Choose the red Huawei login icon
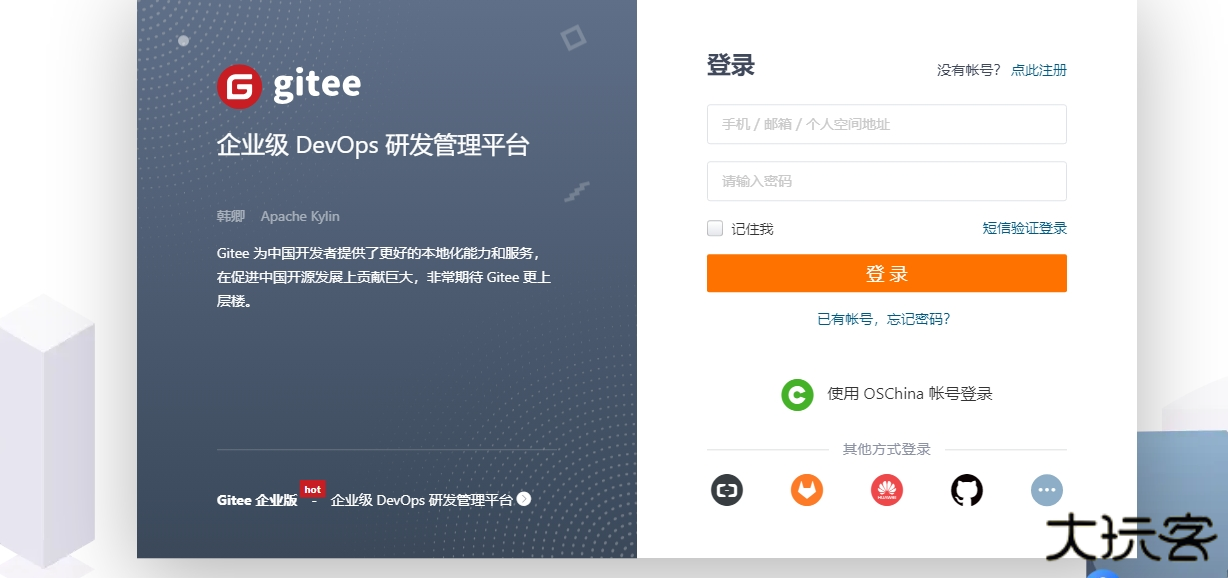1228x578 pixels. [887, 490]
